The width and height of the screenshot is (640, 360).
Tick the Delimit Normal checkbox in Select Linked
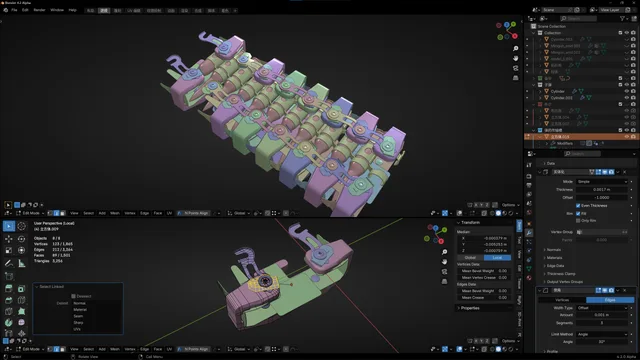pos(80,303)
